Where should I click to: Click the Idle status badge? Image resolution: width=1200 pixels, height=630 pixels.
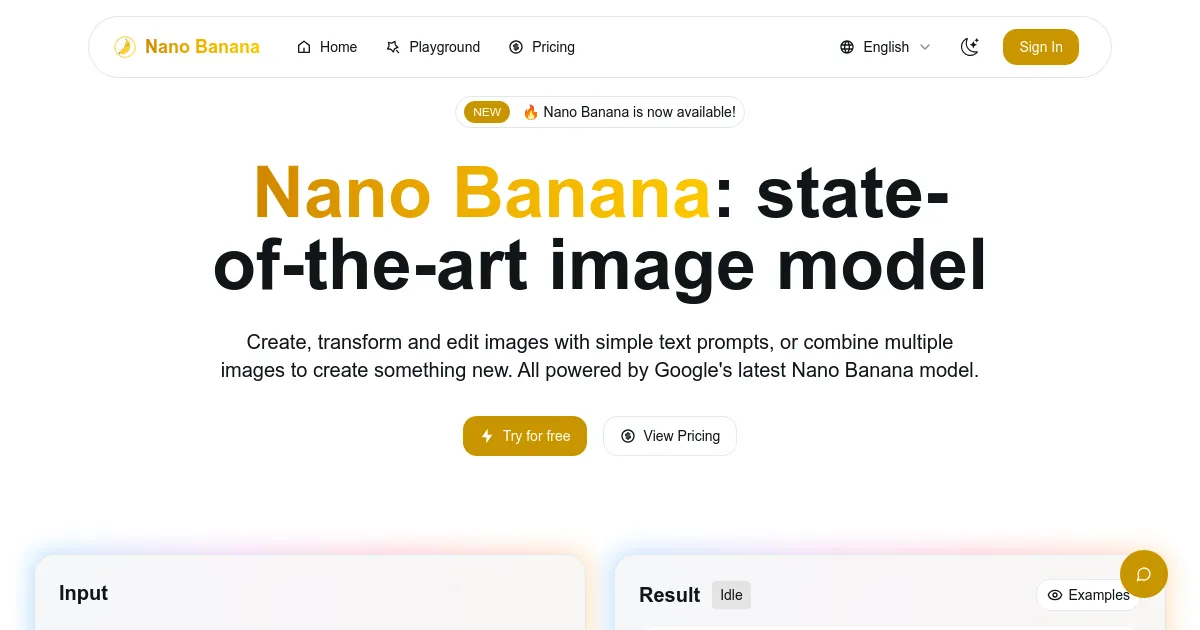pyautogui.click(x=731, y=595)
